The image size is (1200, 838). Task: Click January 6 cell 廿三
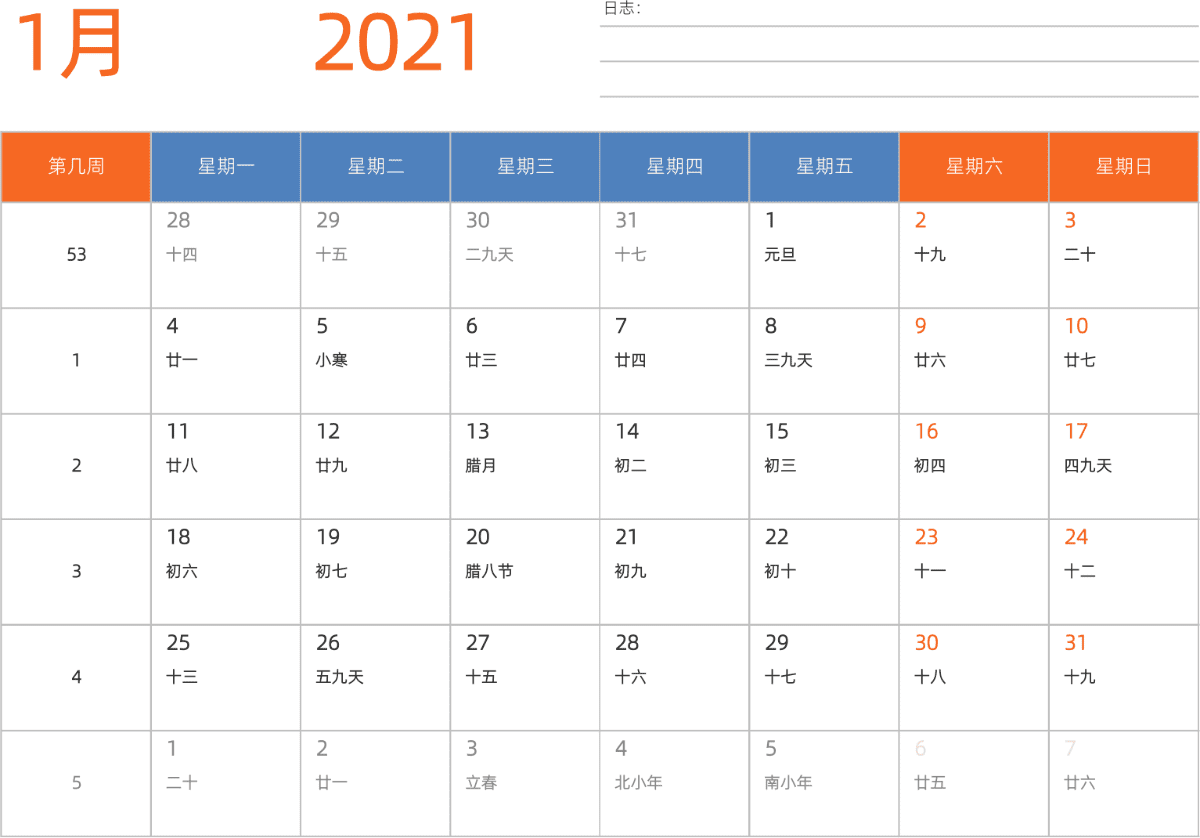525,361
